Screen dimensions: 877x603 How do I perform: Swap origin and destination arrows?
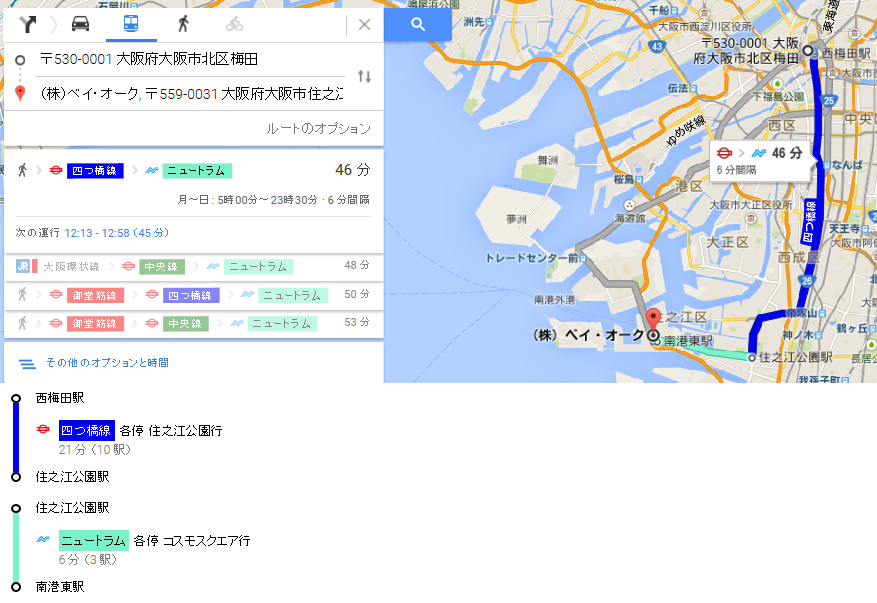[364, 76]
